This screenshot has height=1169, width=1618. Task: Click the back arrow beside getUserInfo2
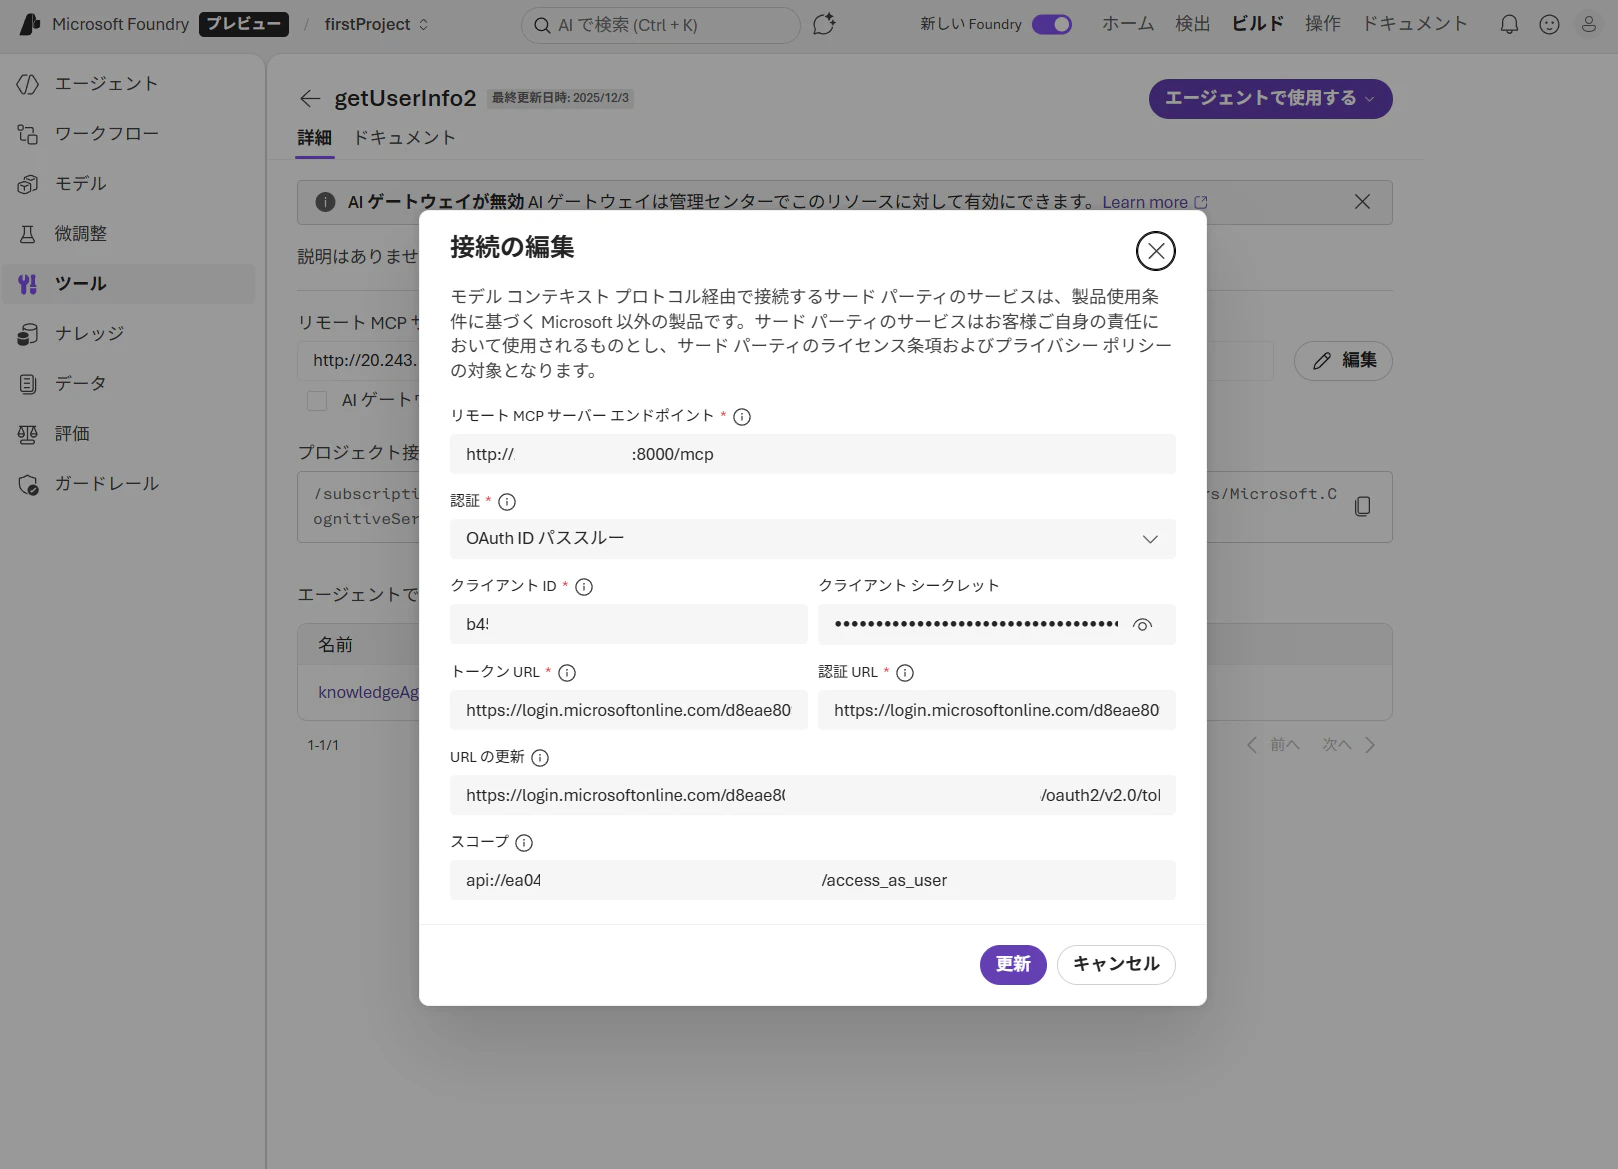click(x=310, y=98)
